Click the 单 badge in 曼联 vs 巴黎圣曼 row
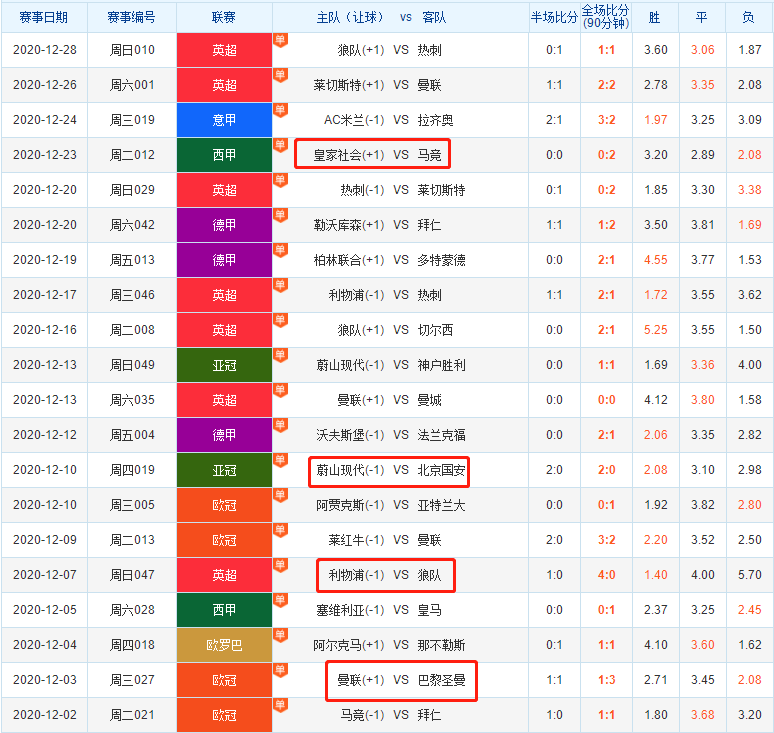Viewport: 774px width, 733px height. (x=279, y=670)
